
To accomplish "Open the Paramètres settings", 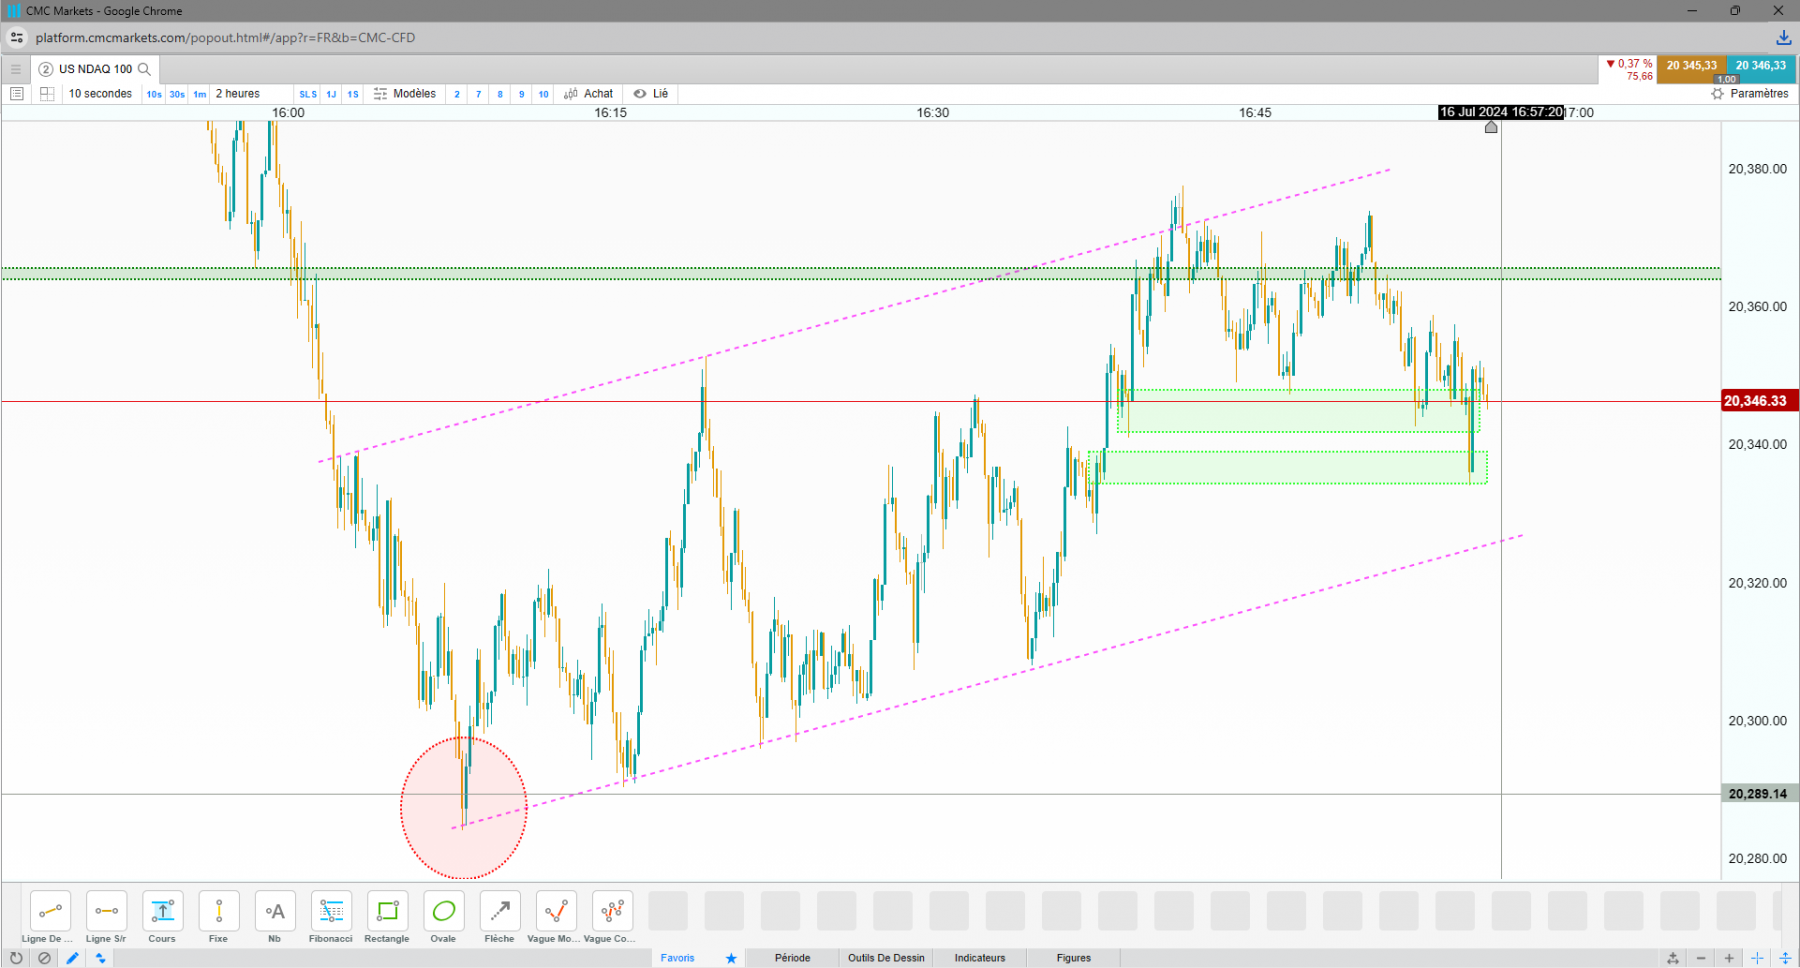I will coord(1750,94).
